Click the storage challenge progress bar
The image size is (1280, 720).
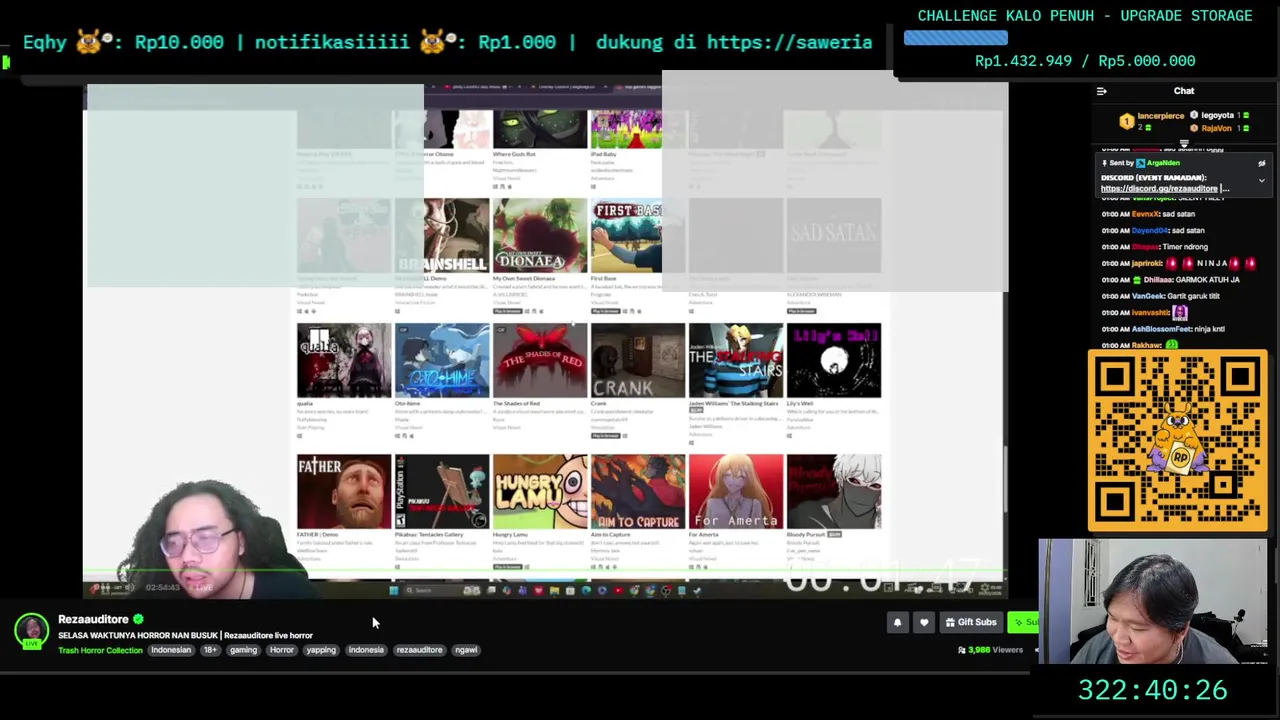(956, 38)
